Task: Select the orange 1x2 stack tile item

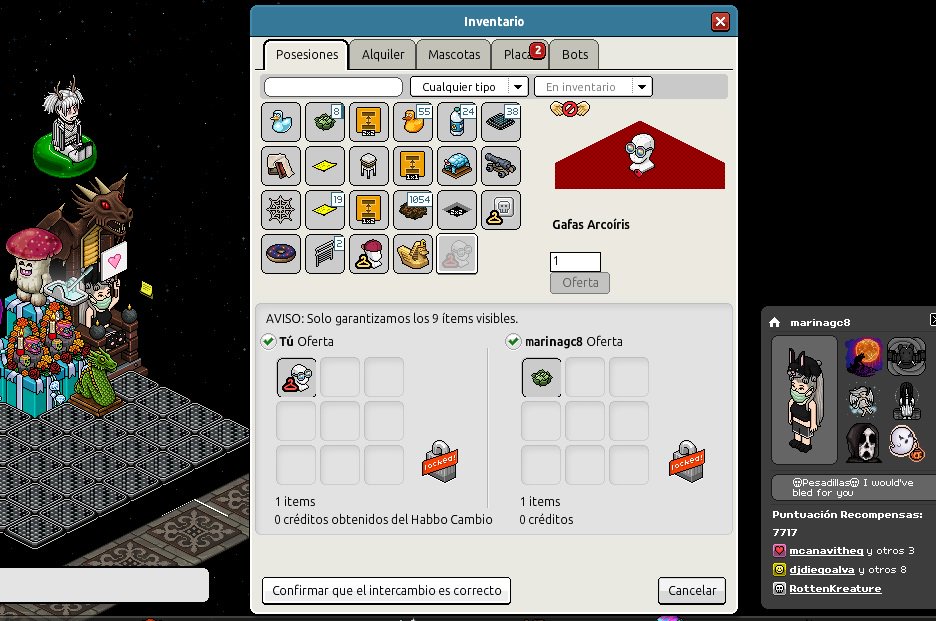Action: pyautogui.click(x=368, y=210)
